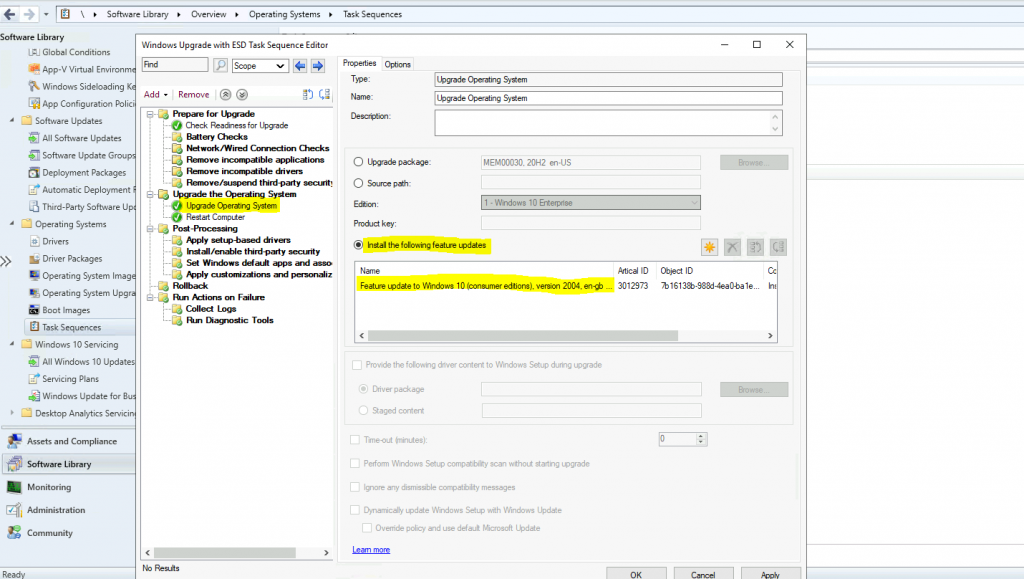
Task: Collapse Windows 10 Servicing node
Action: (x=12, y=344)
